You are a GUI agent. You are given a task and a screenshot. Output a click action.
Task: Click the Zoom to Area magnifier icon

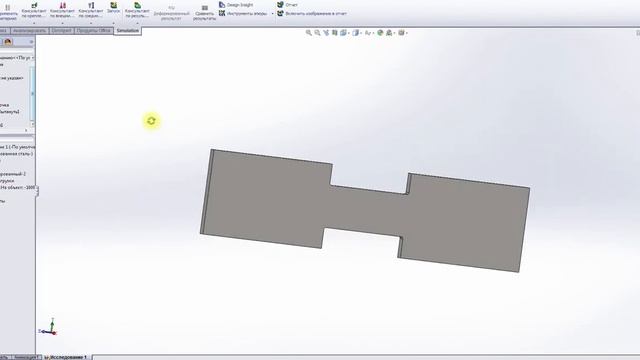317,33
